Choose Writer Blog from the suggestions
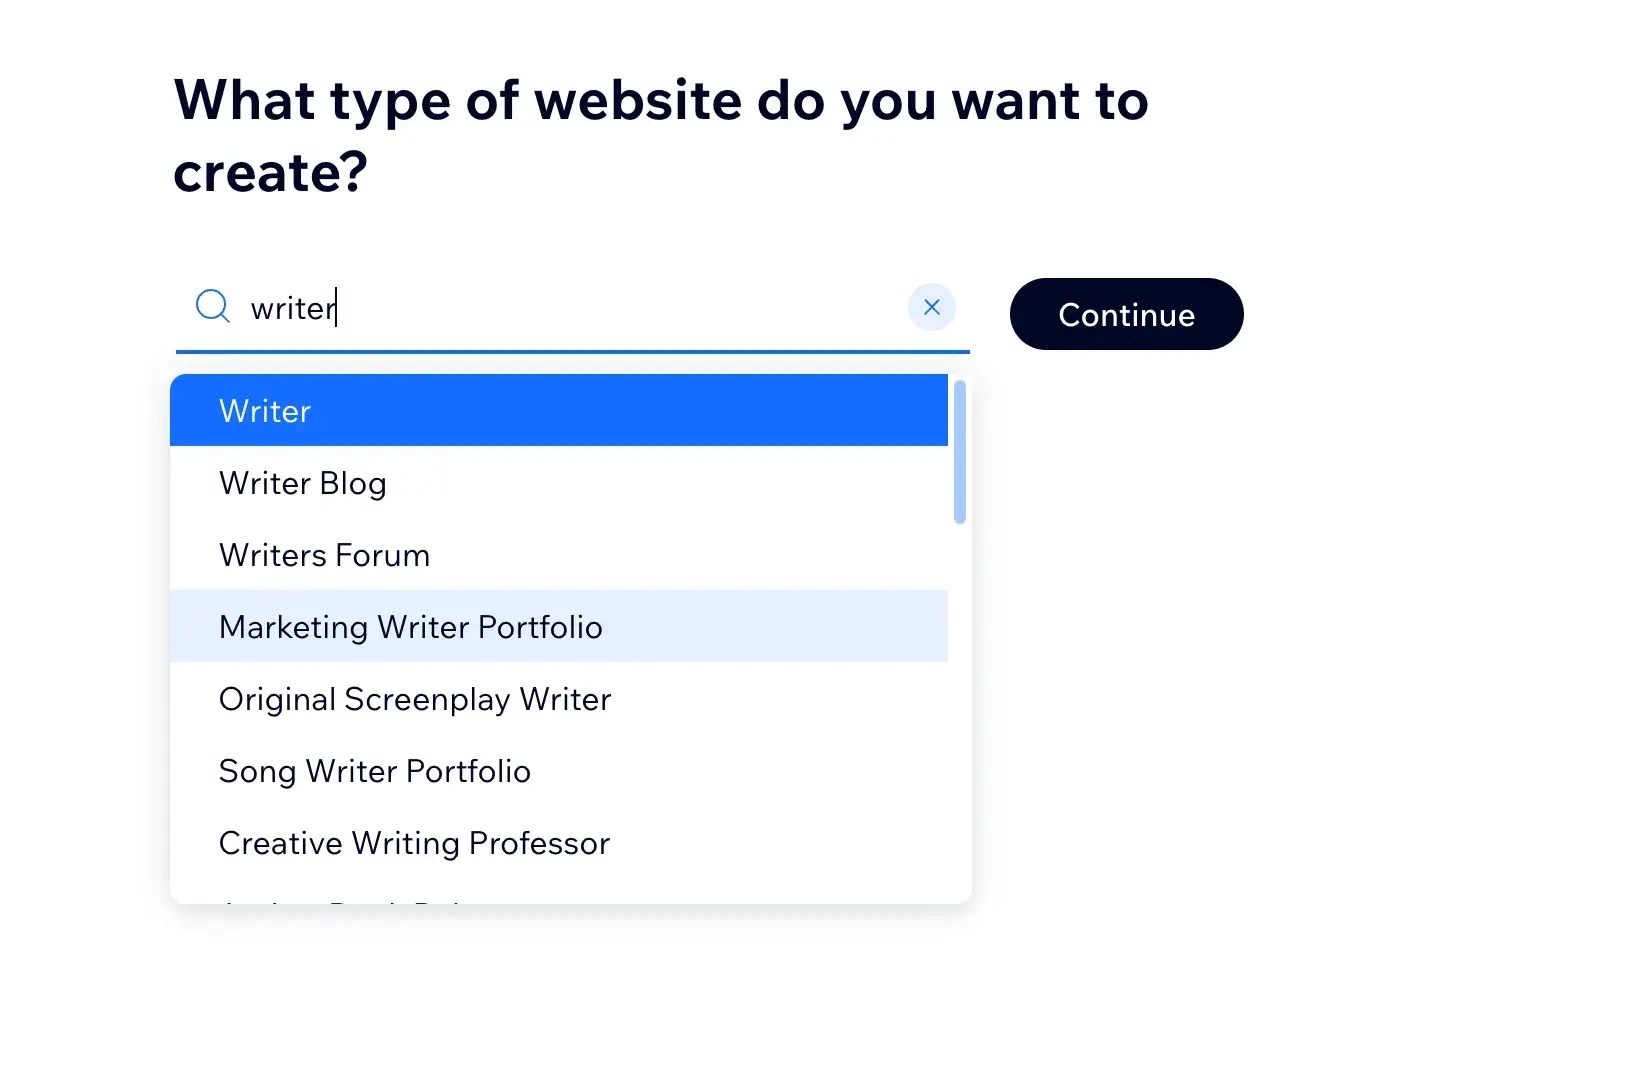This screenshot has height=1066, width=1626. 302,484
